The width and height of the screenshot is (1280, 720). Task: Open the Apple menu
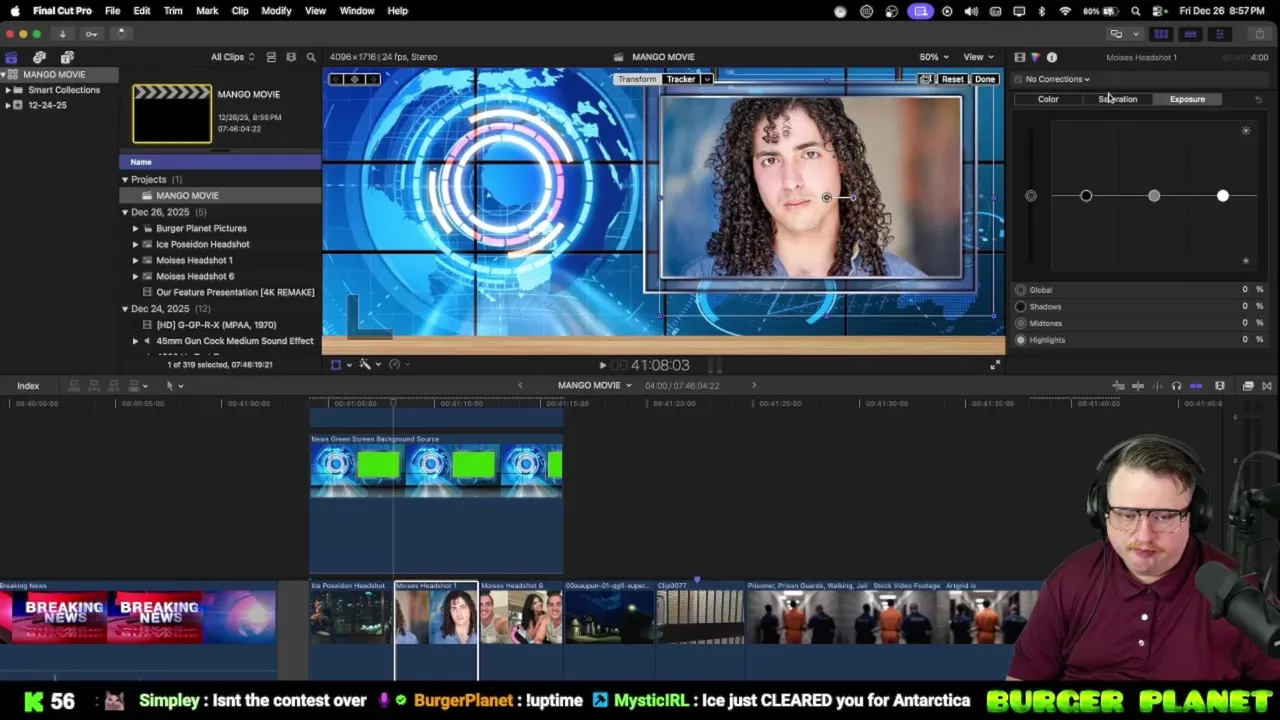(15, 11)
